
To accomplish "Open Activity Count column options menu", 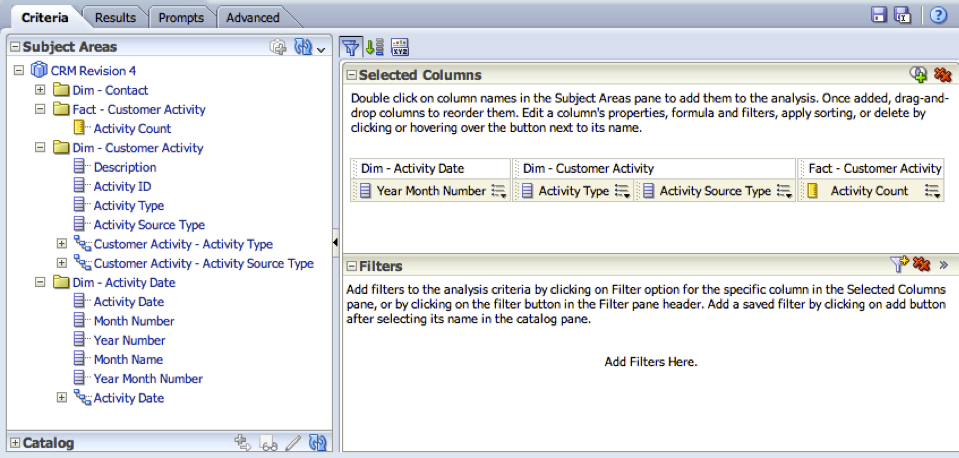I will point(932,191).
